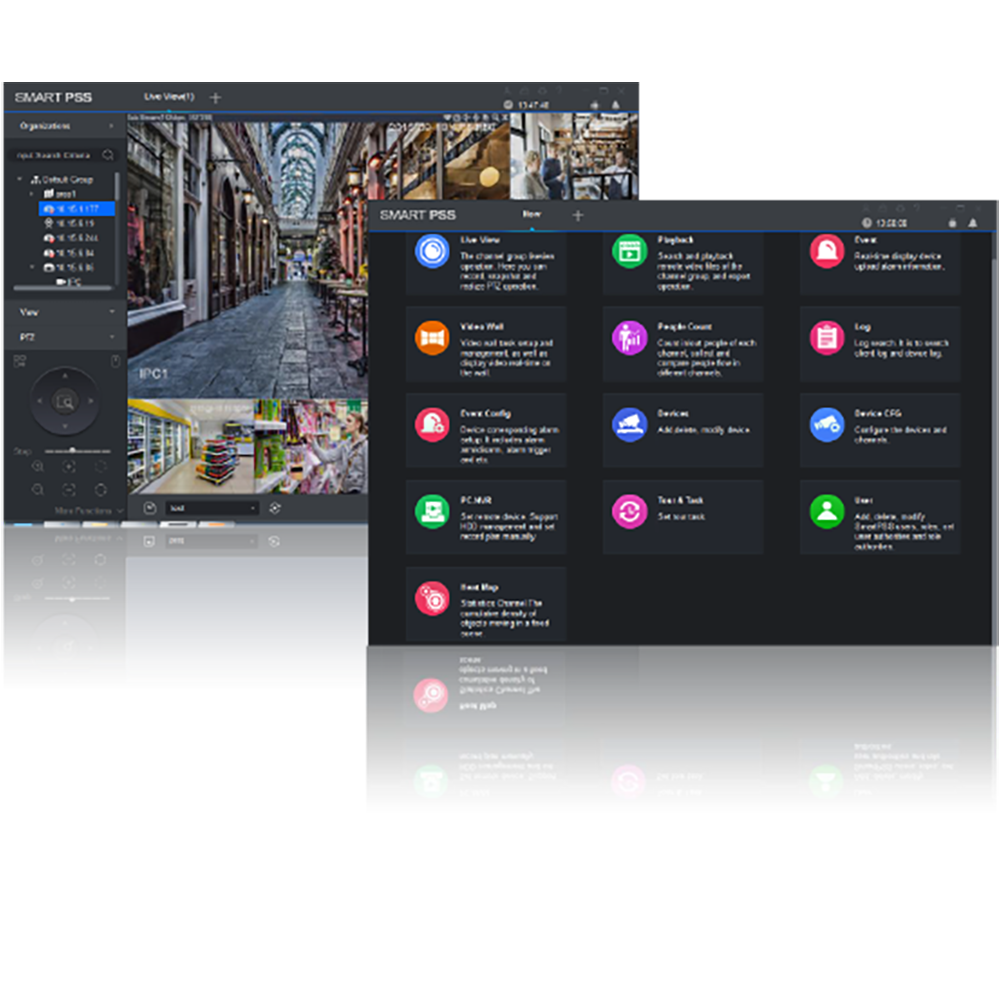Viewport: 1000px width, 1000px height.
Task: Add a tab with plus beside Live View(1)
Action: point(216,98)
